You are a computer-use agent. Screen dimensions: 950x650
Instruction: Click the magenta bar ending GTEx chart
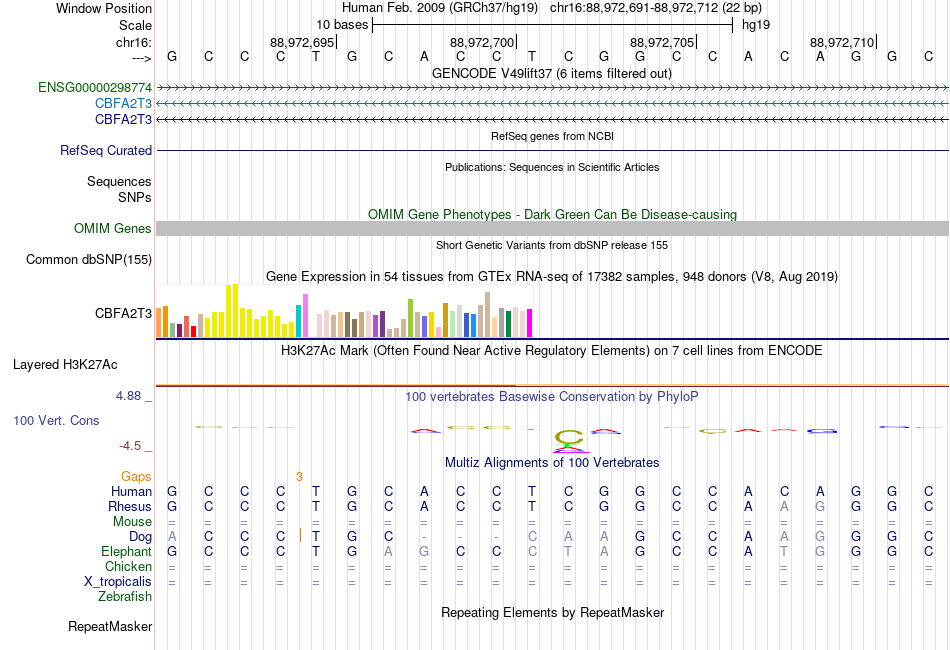pos(529,323)
